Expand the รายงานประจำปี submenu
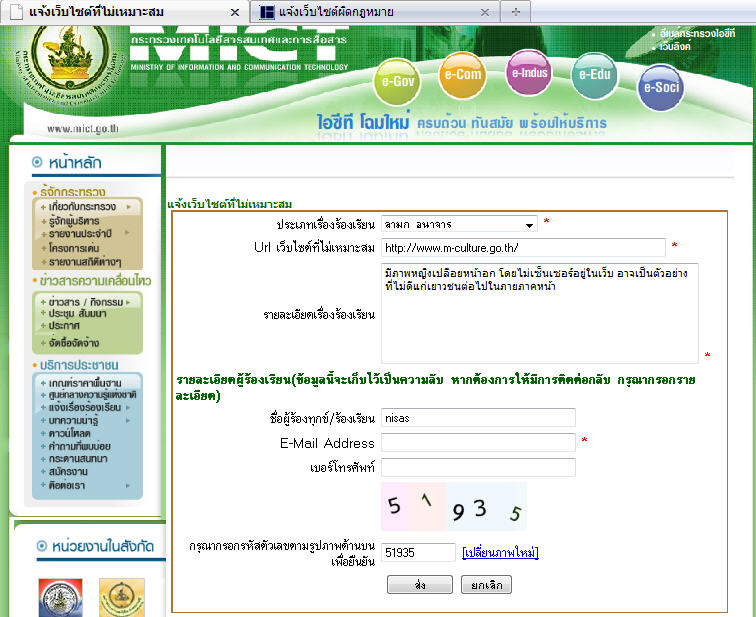 pyautogui.click(x=80, y=234)
